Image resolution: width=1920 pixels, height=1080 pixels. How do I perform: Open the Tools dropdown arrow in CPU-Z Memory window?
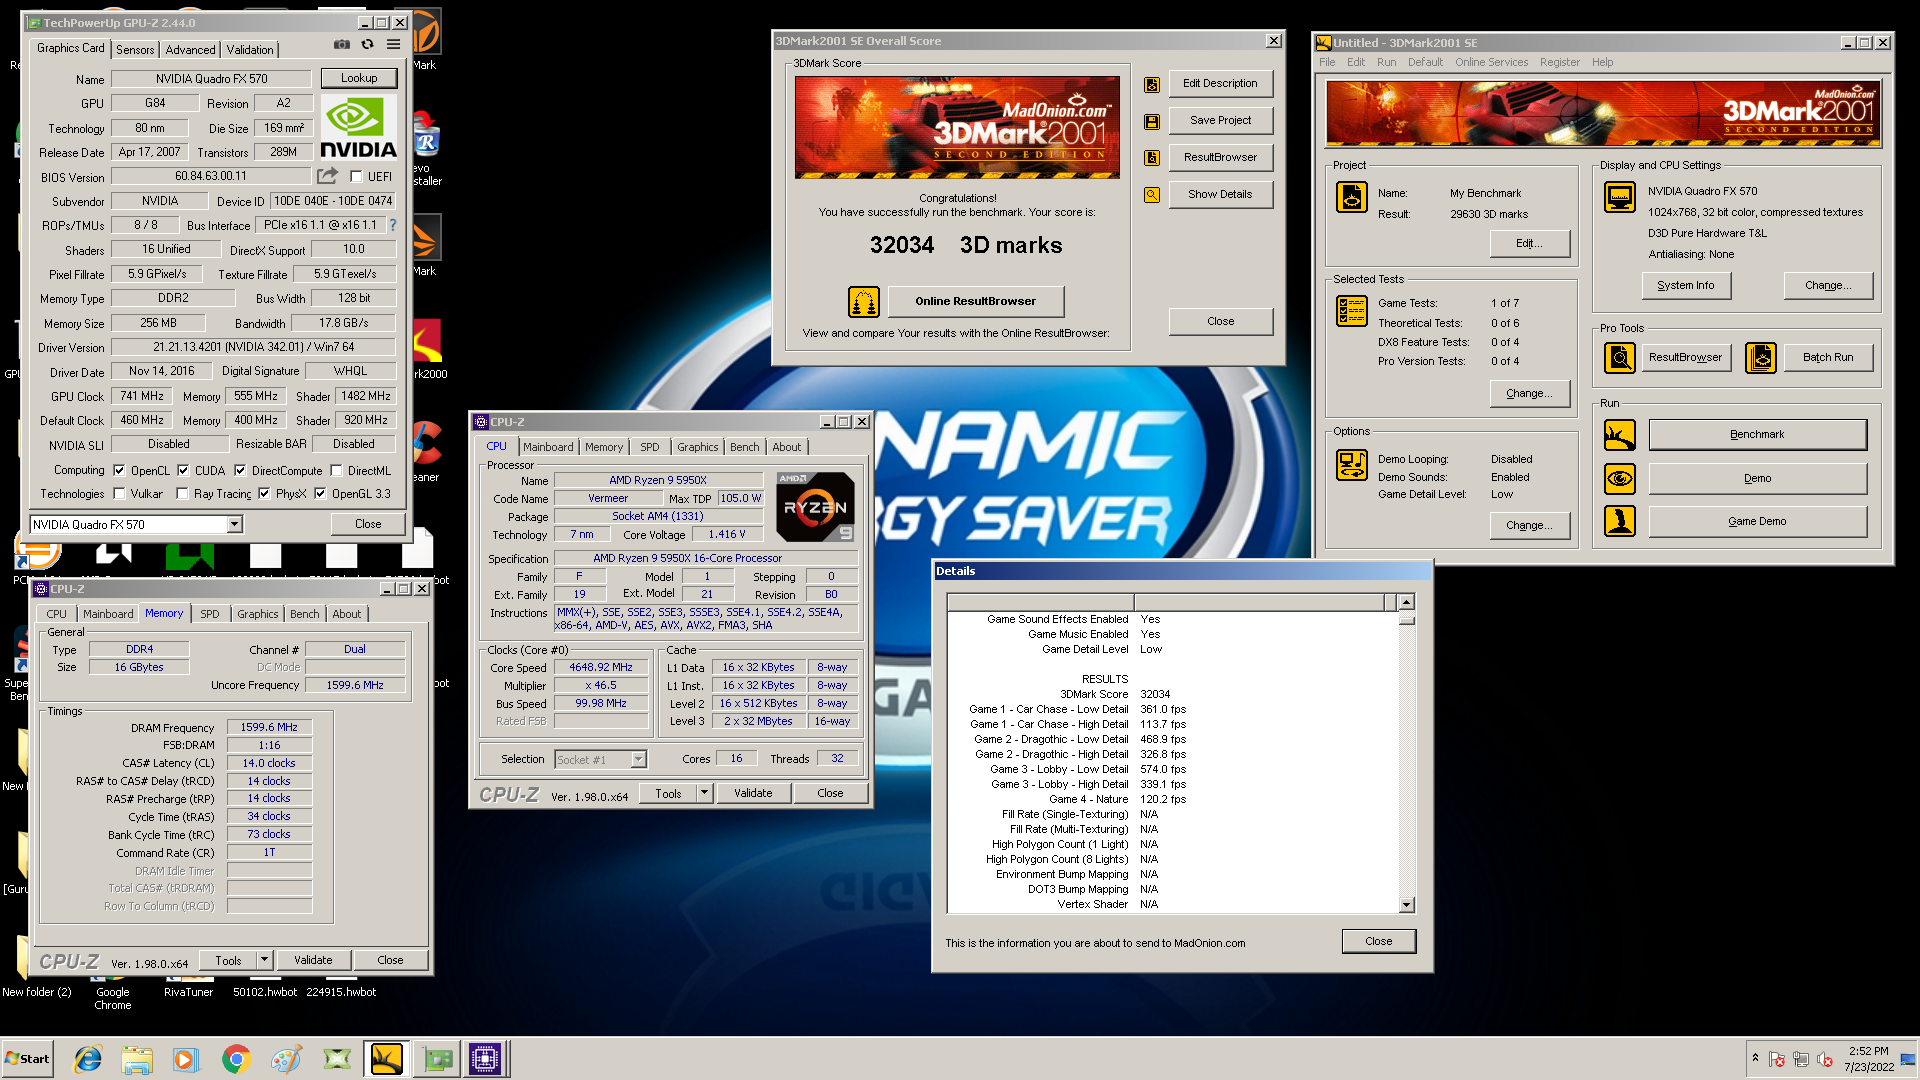click(x=264, y=960)
